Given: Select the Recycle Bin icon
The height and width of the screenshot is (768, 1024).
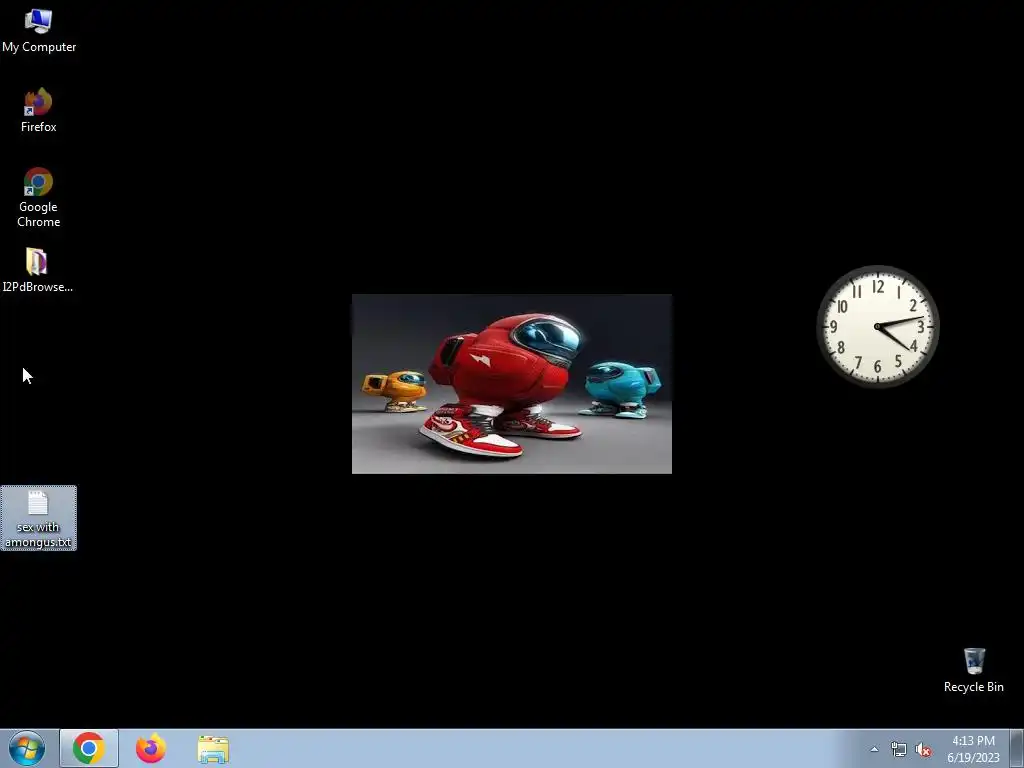Looking at the screenshot, I should (x=973, y=670).
